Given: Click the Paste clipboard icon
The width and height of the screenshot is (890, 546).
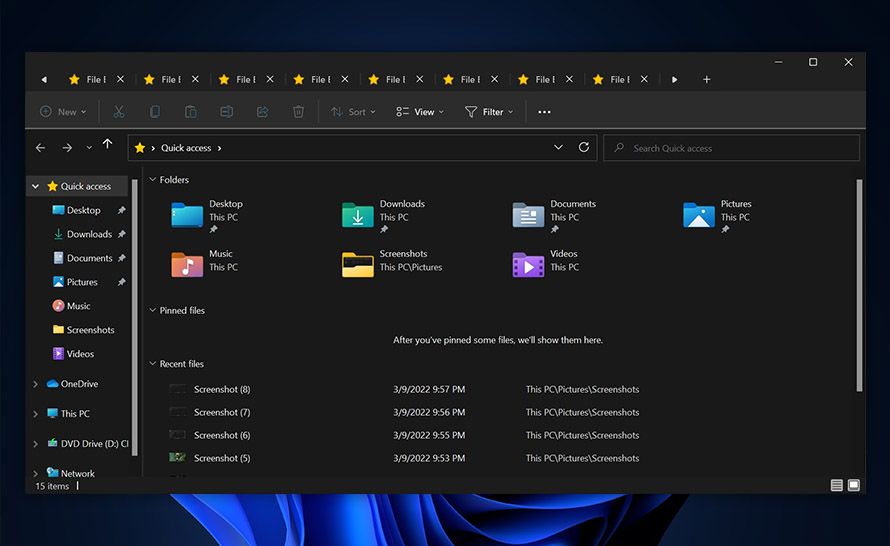Looking at the screenshot, I should click(191, 112).
